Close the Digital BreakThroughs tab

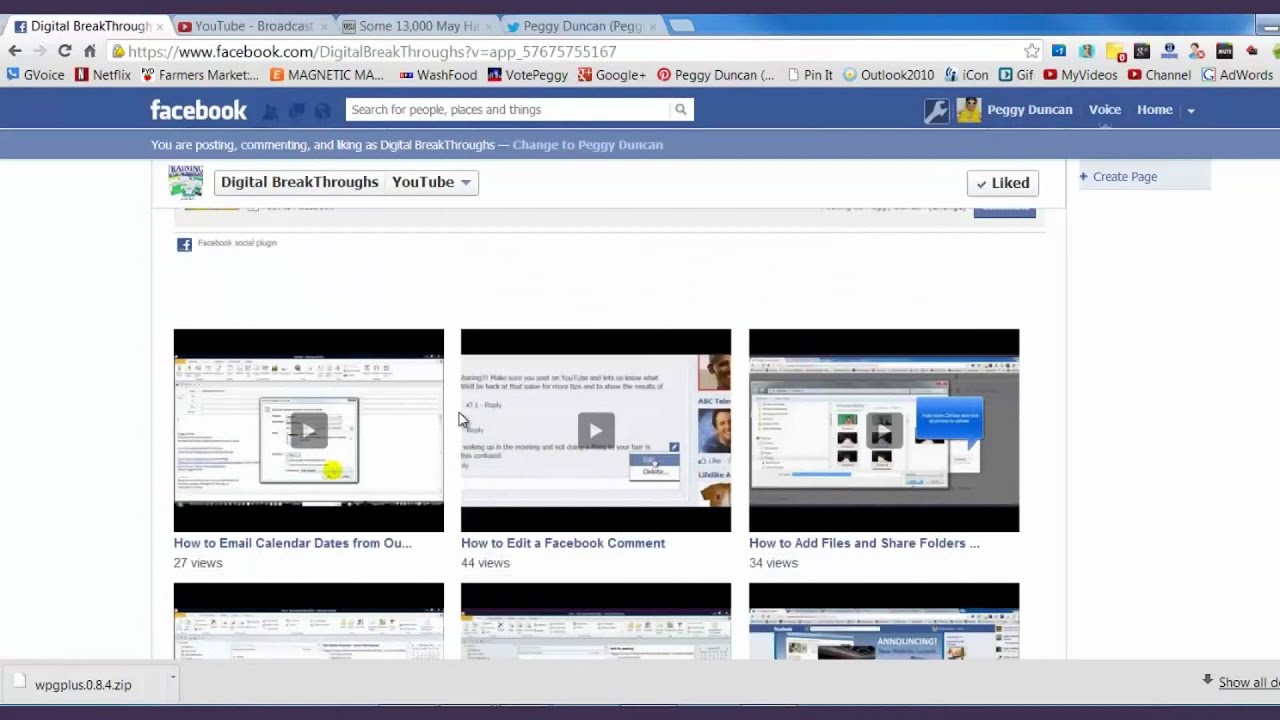[x=159, y=27]
